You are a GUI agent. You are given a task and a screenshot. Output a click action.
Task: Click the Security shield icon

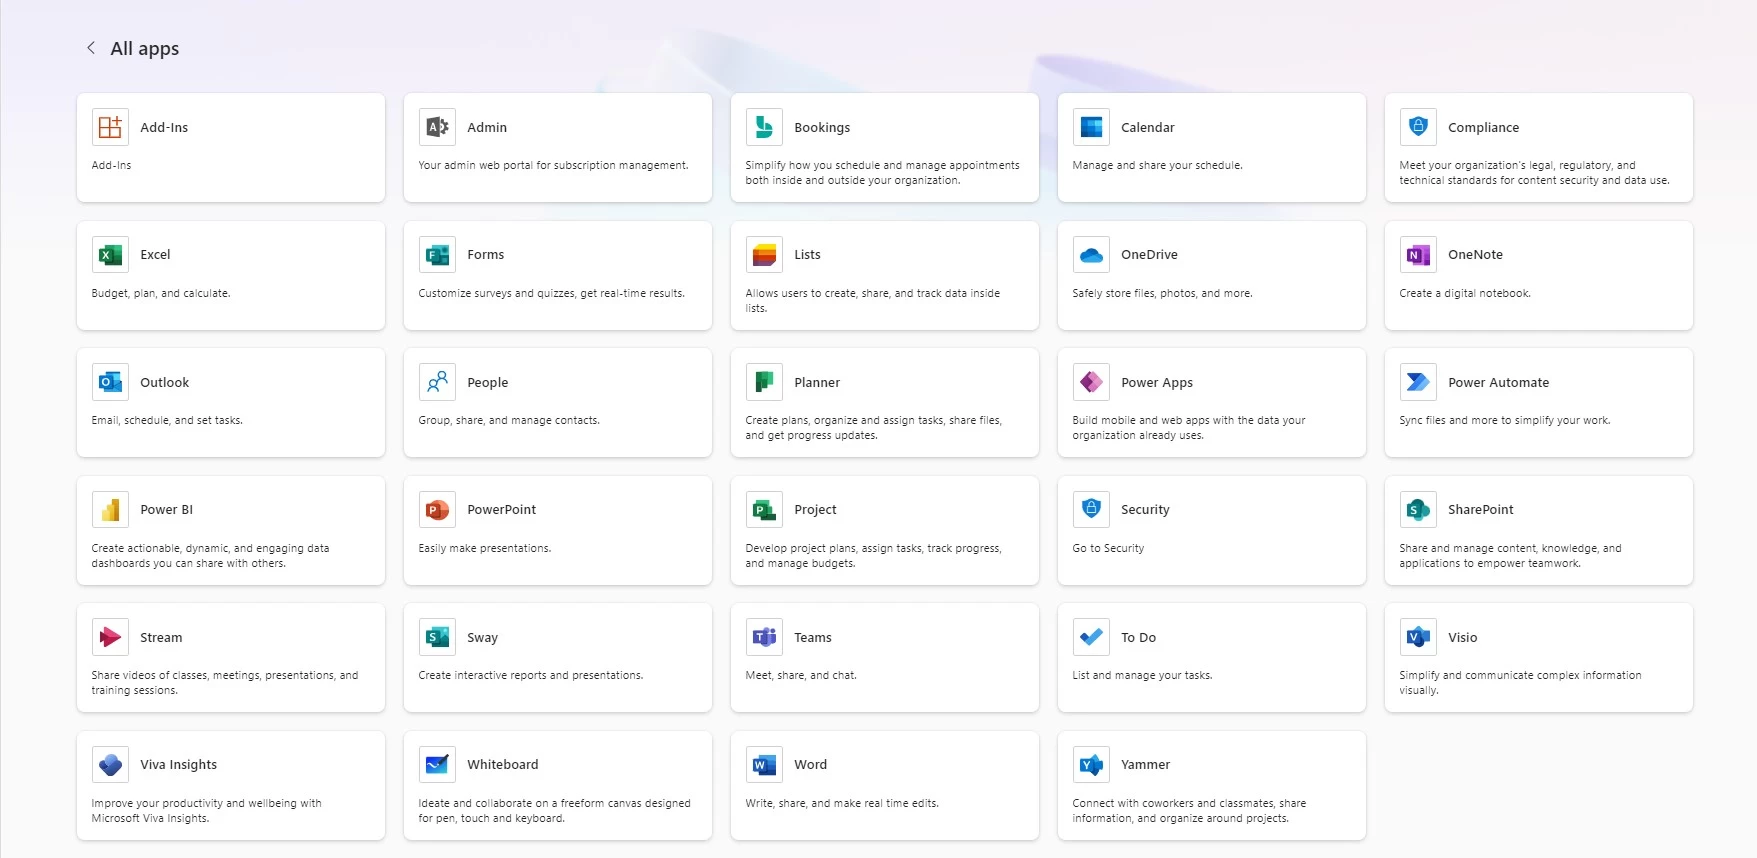click(x=1091, y=510)
